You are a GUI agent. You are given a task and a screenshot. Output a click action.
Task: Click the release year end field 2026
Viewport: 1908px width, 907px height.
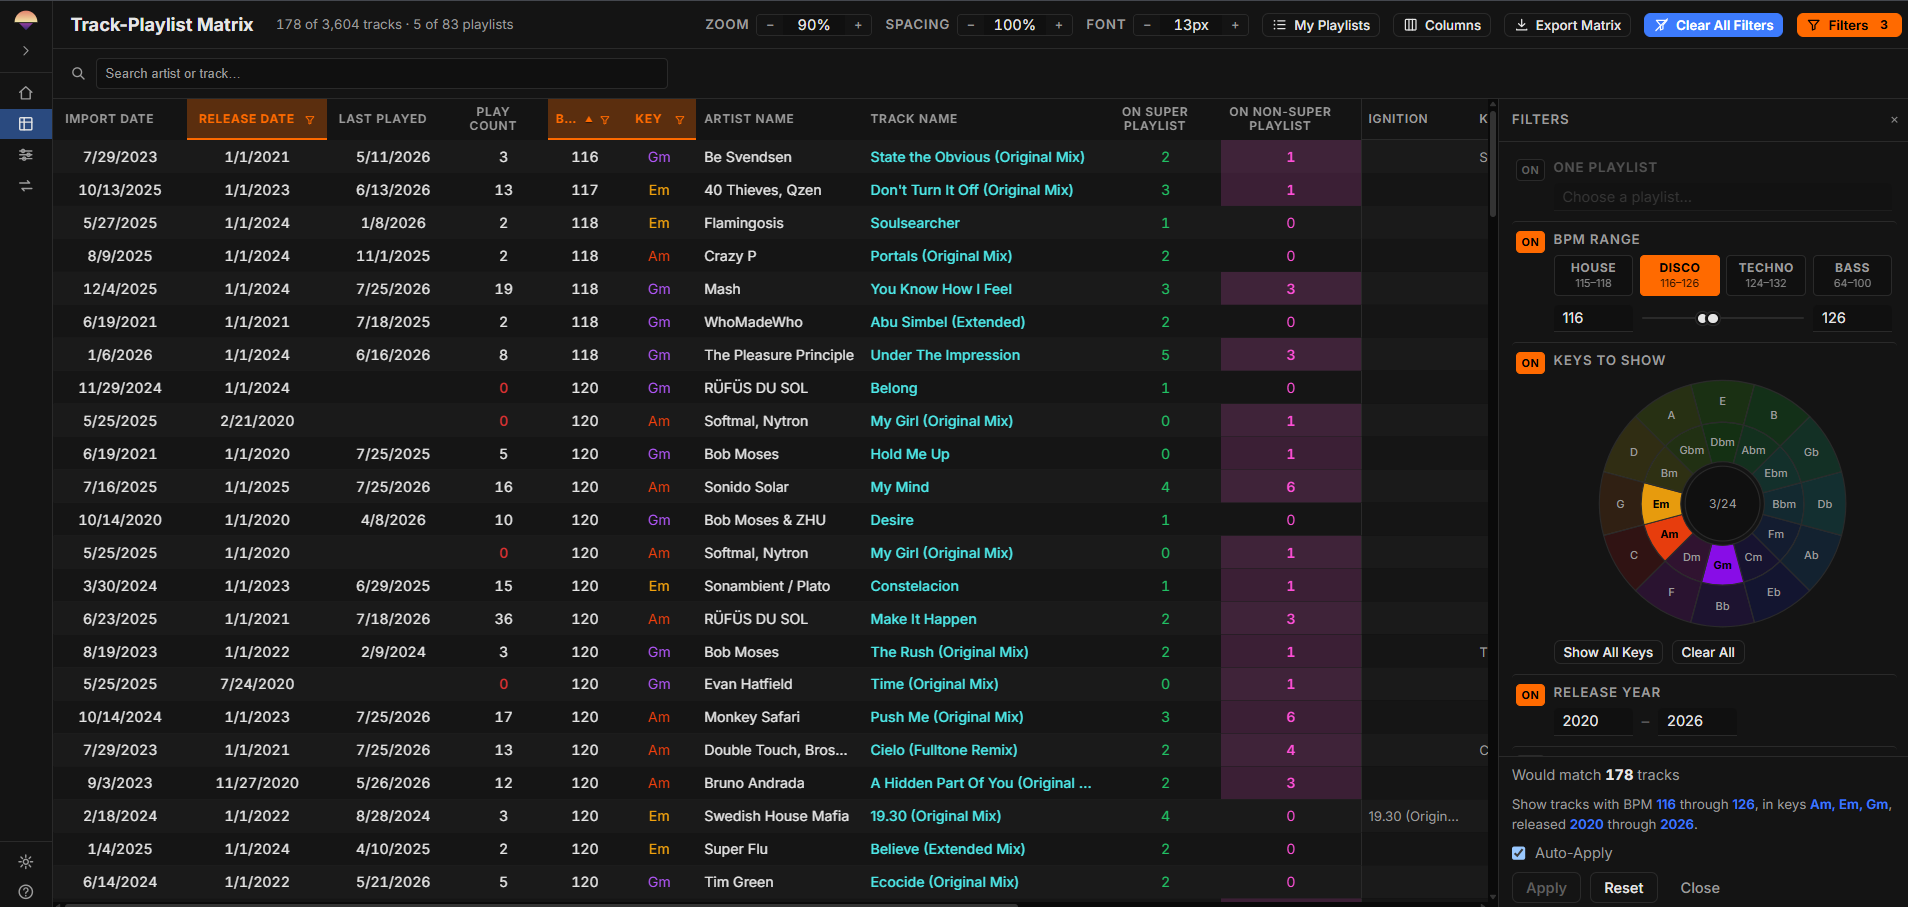click(x=1698, y=721)
